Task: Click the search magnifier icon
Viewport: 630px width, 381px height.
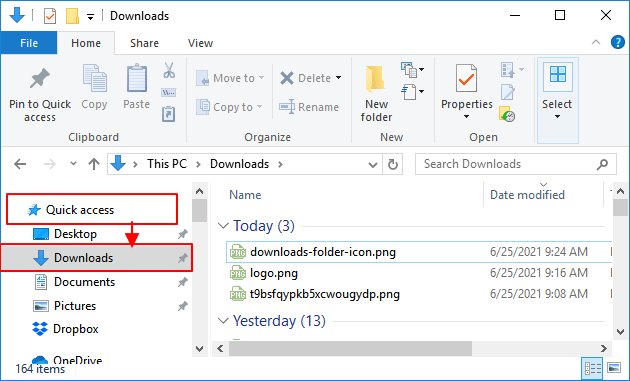Action: click(602, 164)
